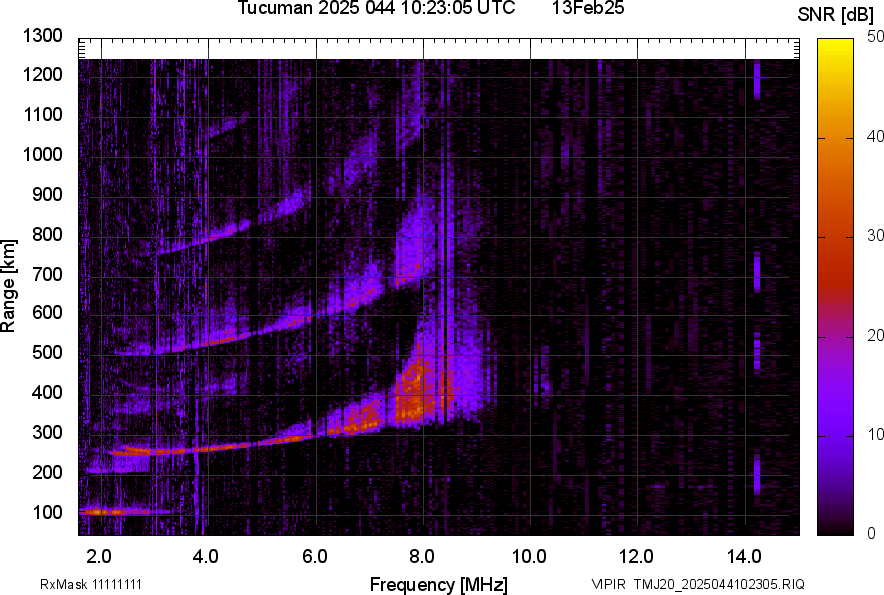
Task: Click the range tick label '1300'
Action: tap(42, 36)
